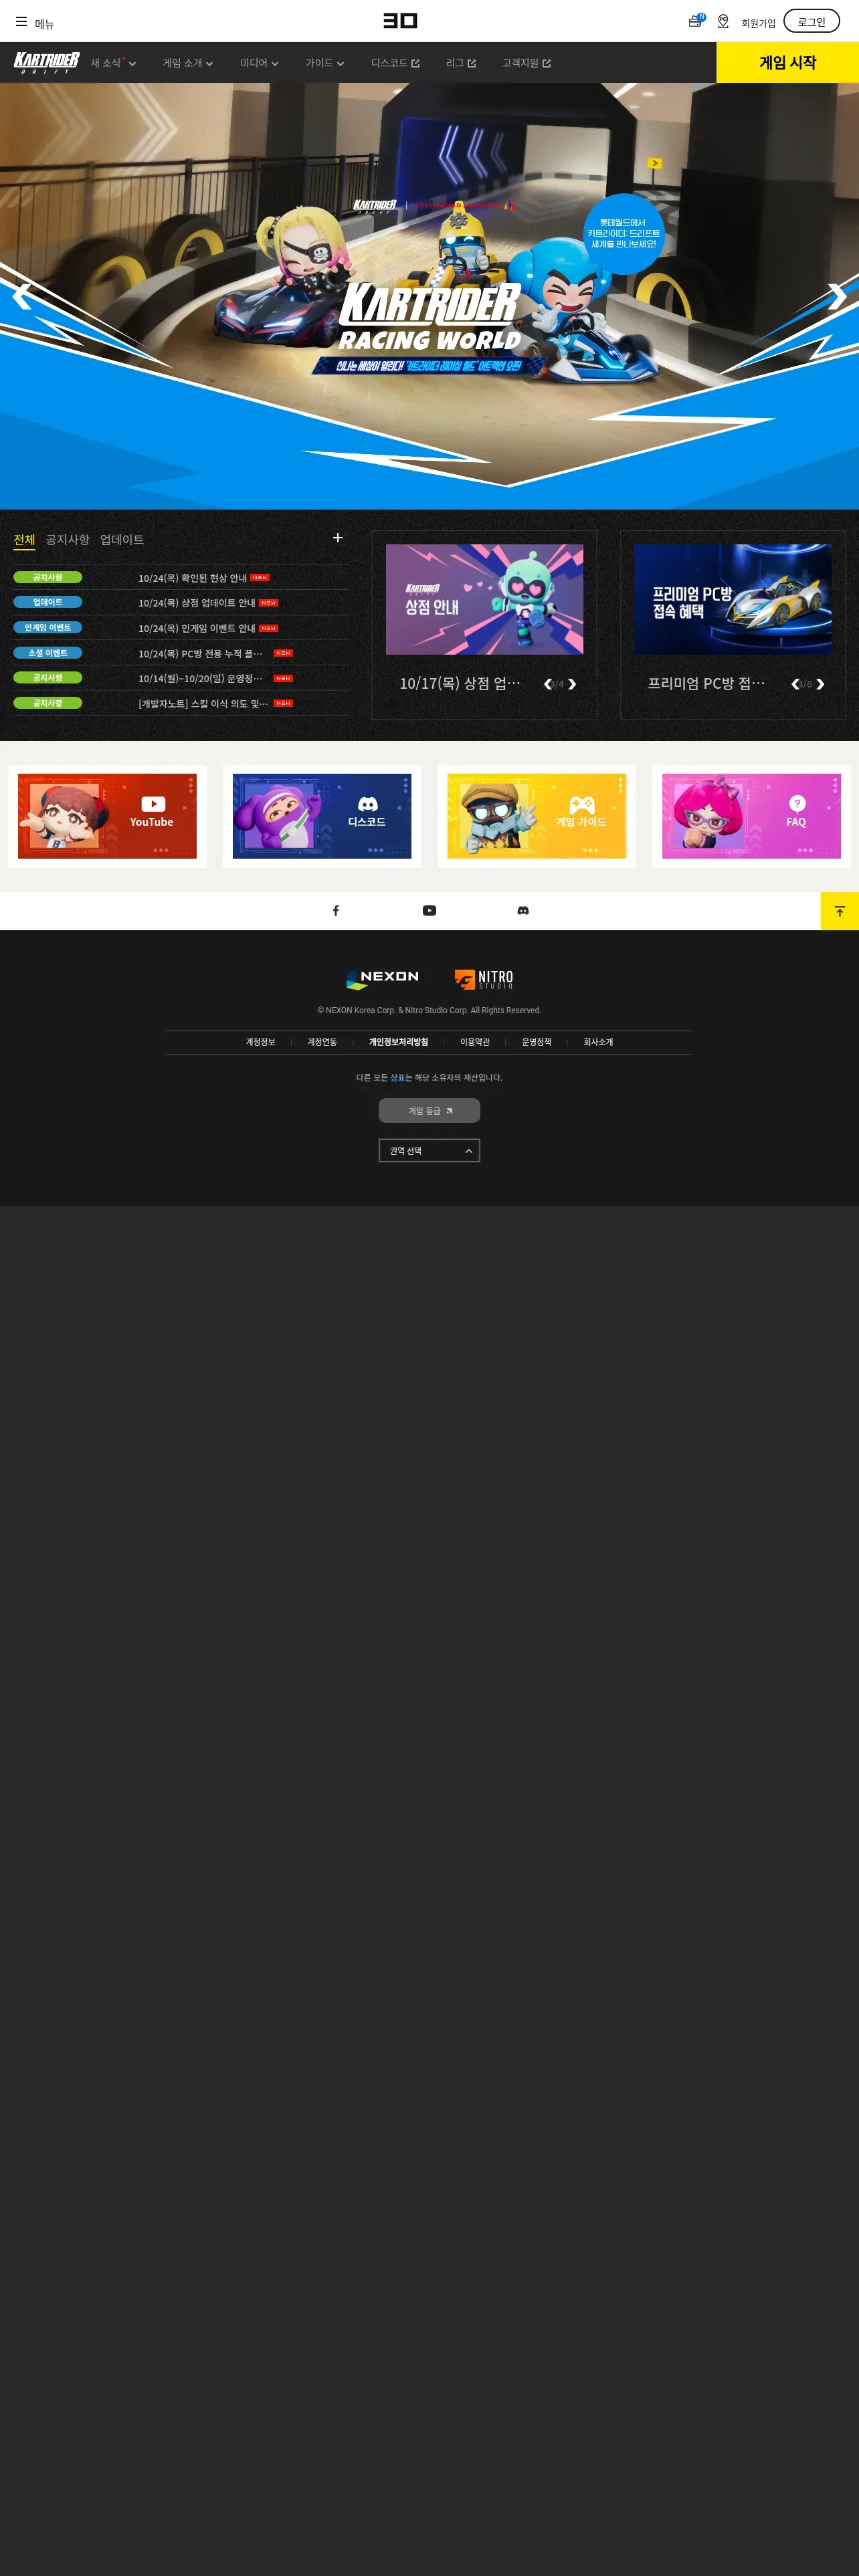
Task: Open the FAQ banner card
Action: (751, 816)
